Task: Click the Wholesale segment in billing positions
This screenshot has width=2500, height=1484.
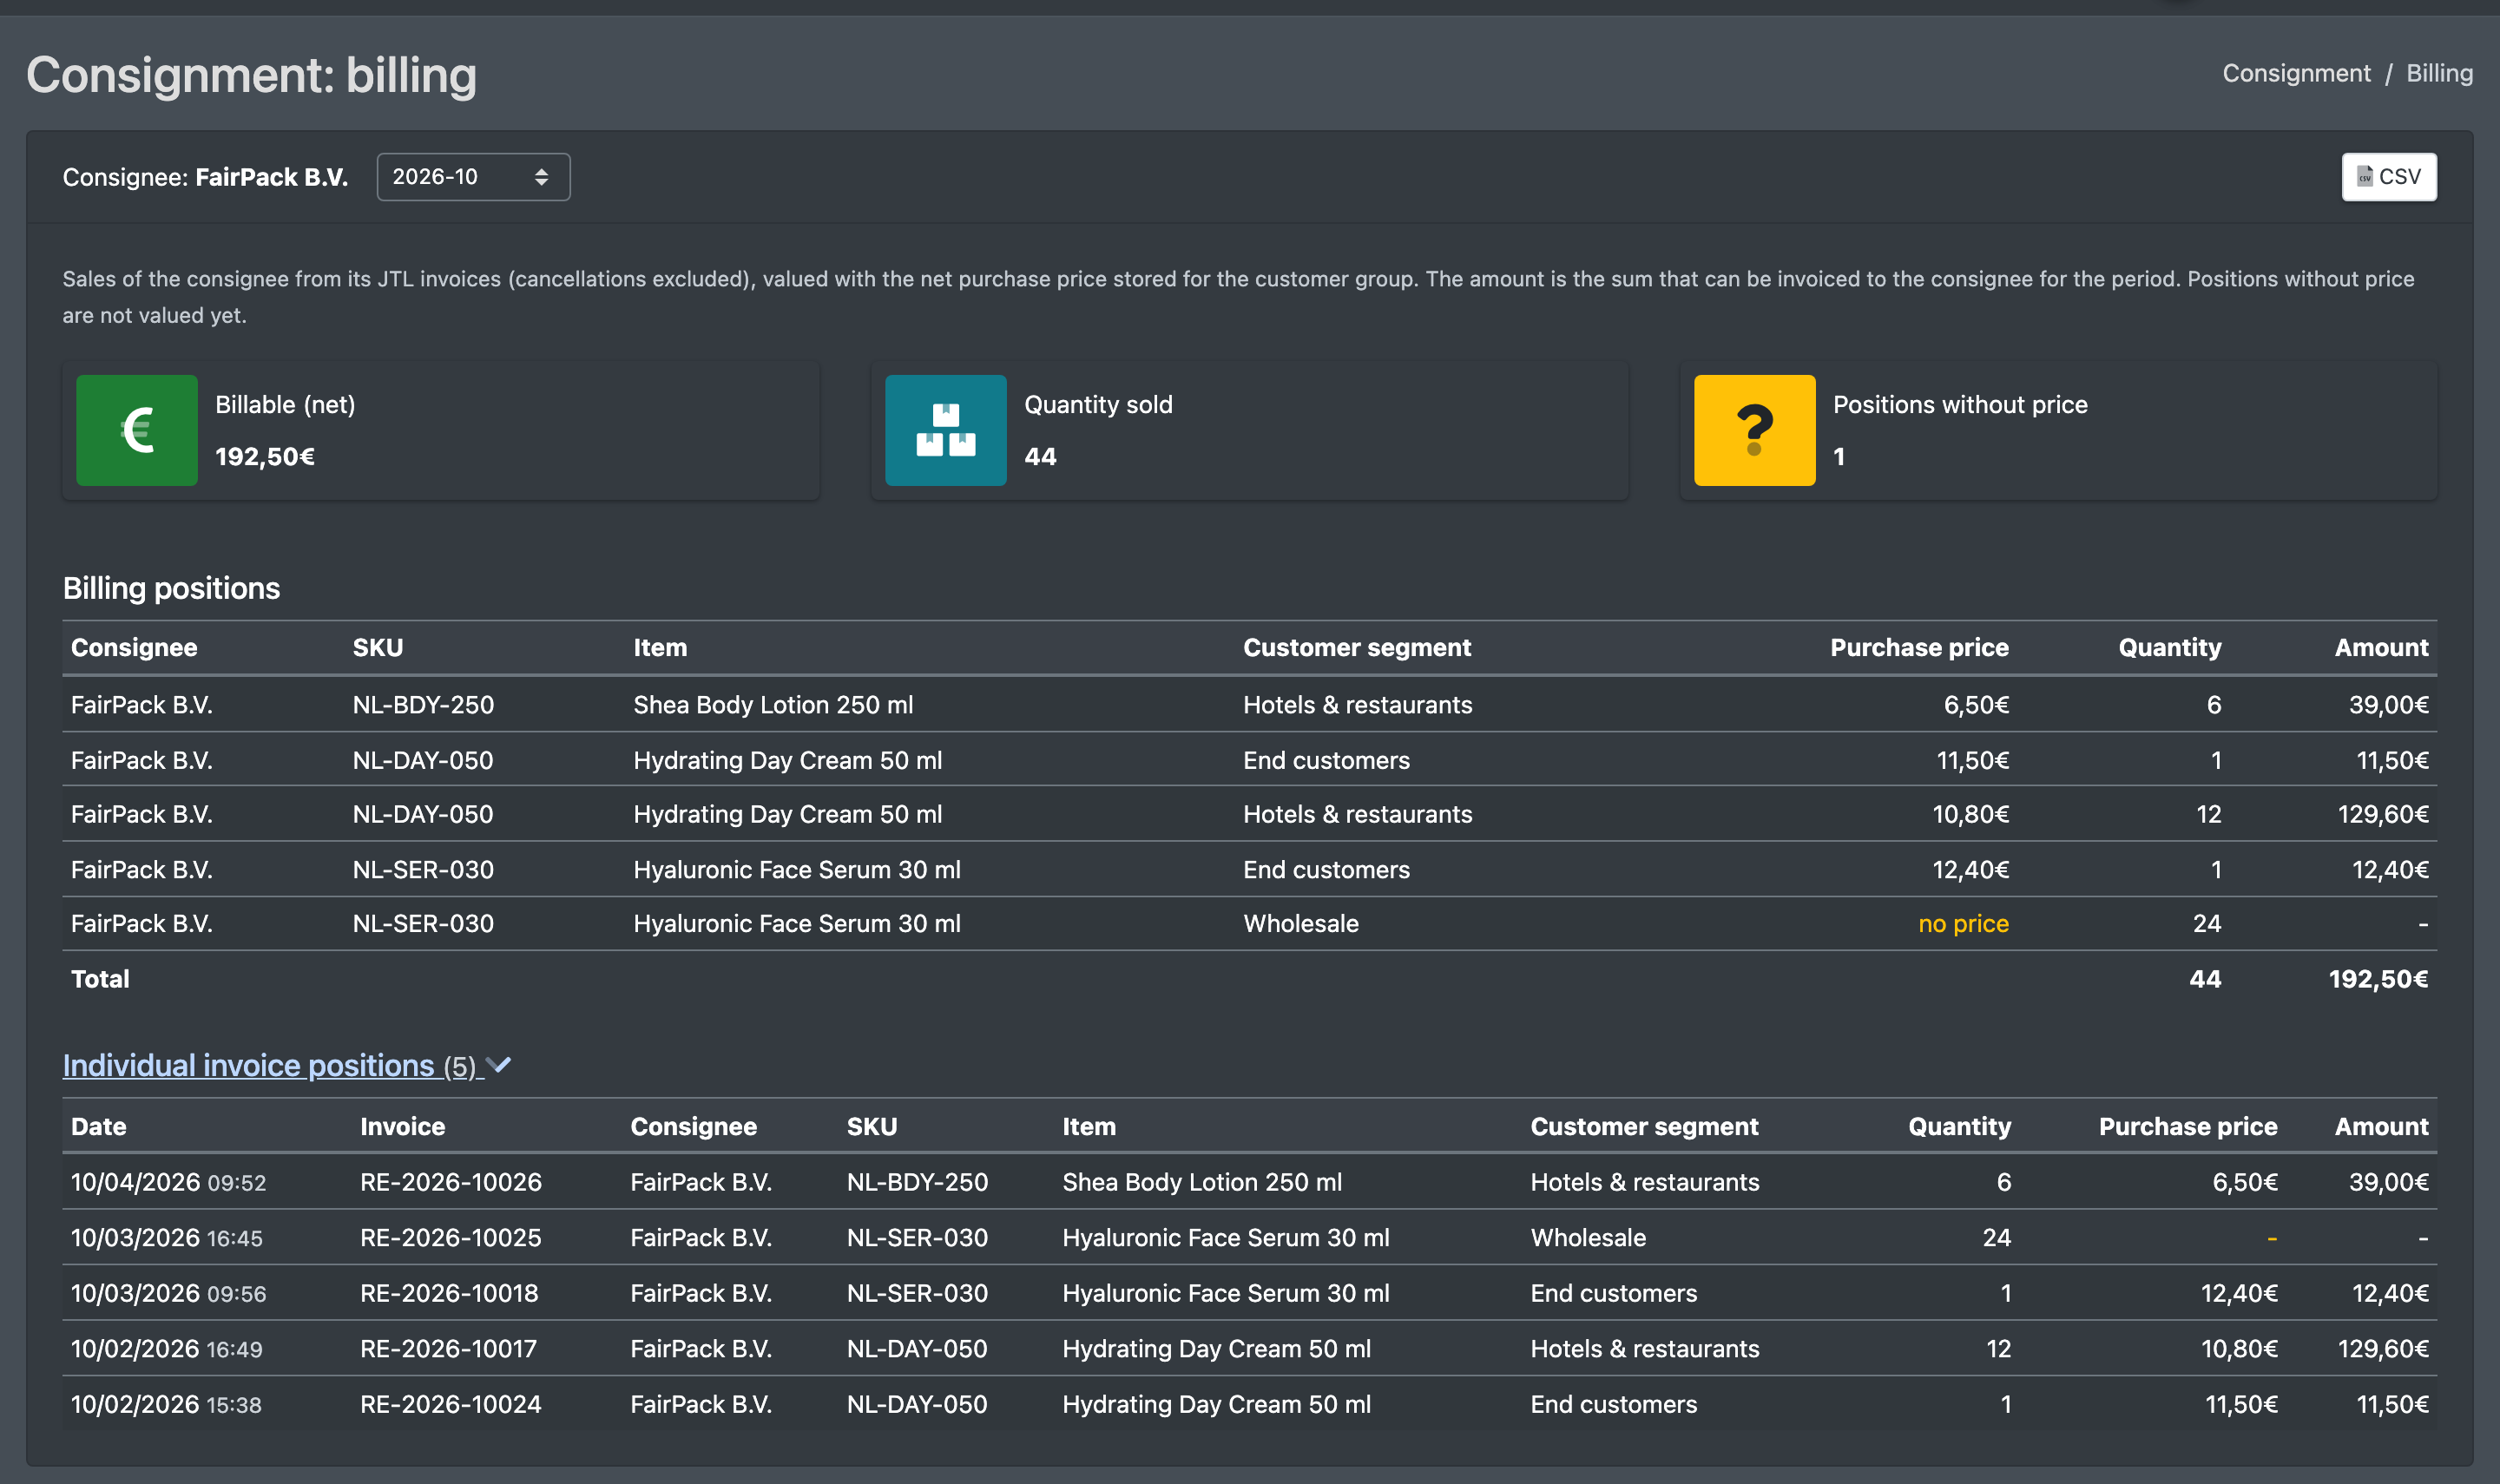Action: pyautogui.click(x=1301, y=923)
